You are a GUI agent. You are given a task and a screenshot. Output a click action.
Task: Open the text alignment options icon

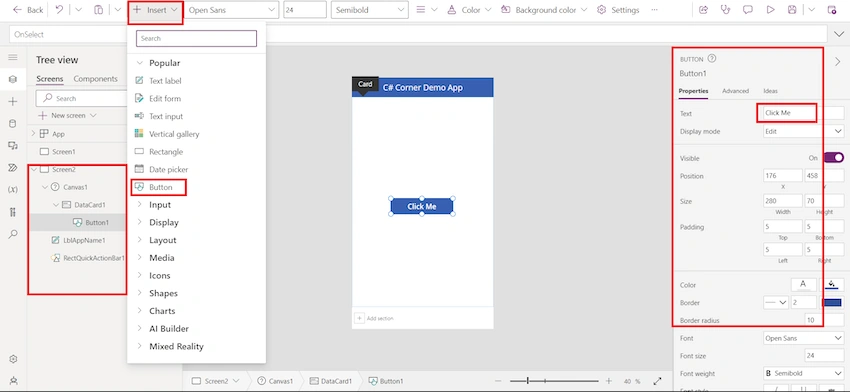click(x=421, y=10)
